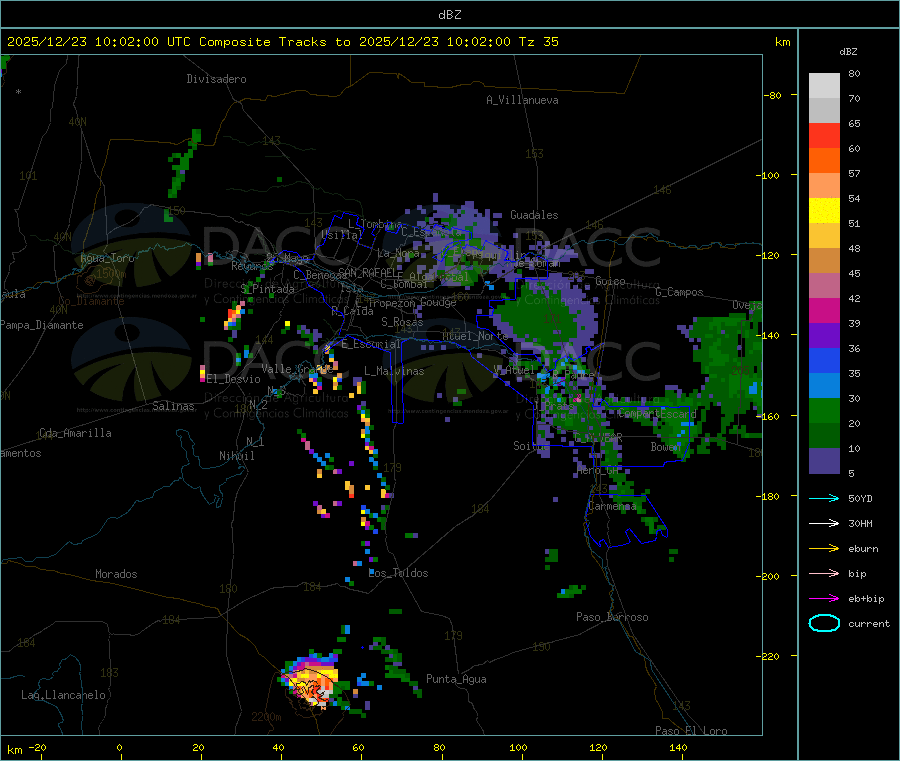Click the Guadales map label
The image size is (900, 761).
[534, 215]
